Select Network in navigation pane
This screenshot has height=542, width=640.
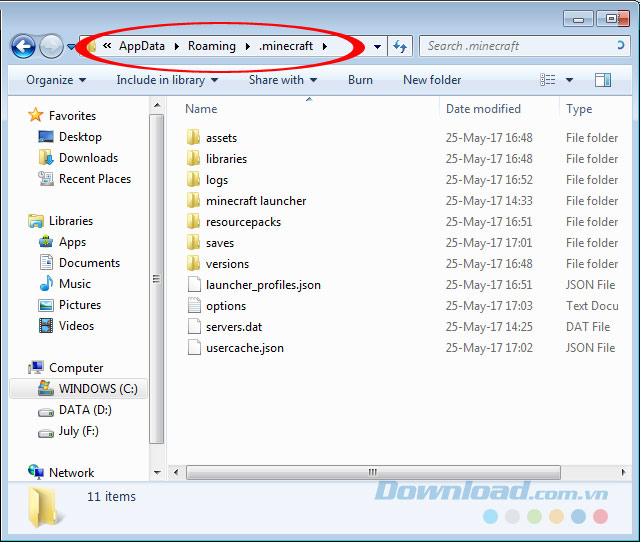pos(61,473)
